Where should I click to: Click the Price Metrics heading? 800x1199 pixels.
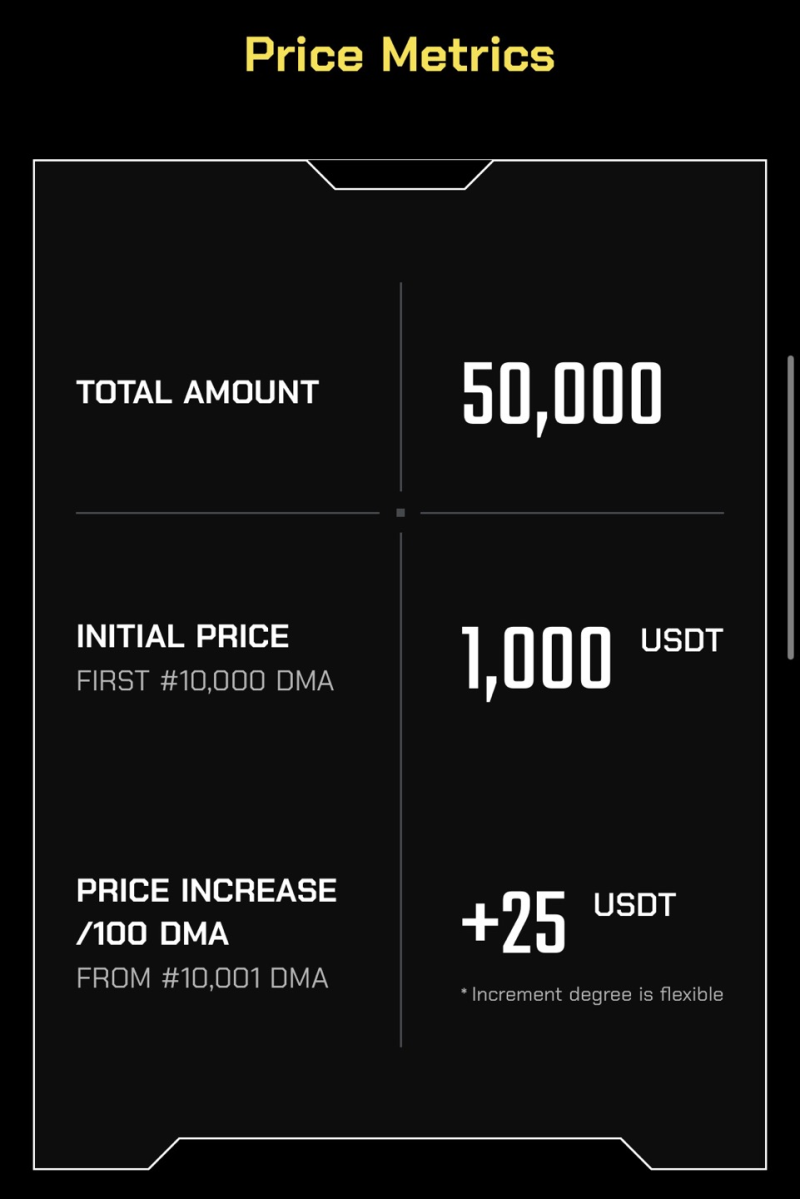(399, 54)
